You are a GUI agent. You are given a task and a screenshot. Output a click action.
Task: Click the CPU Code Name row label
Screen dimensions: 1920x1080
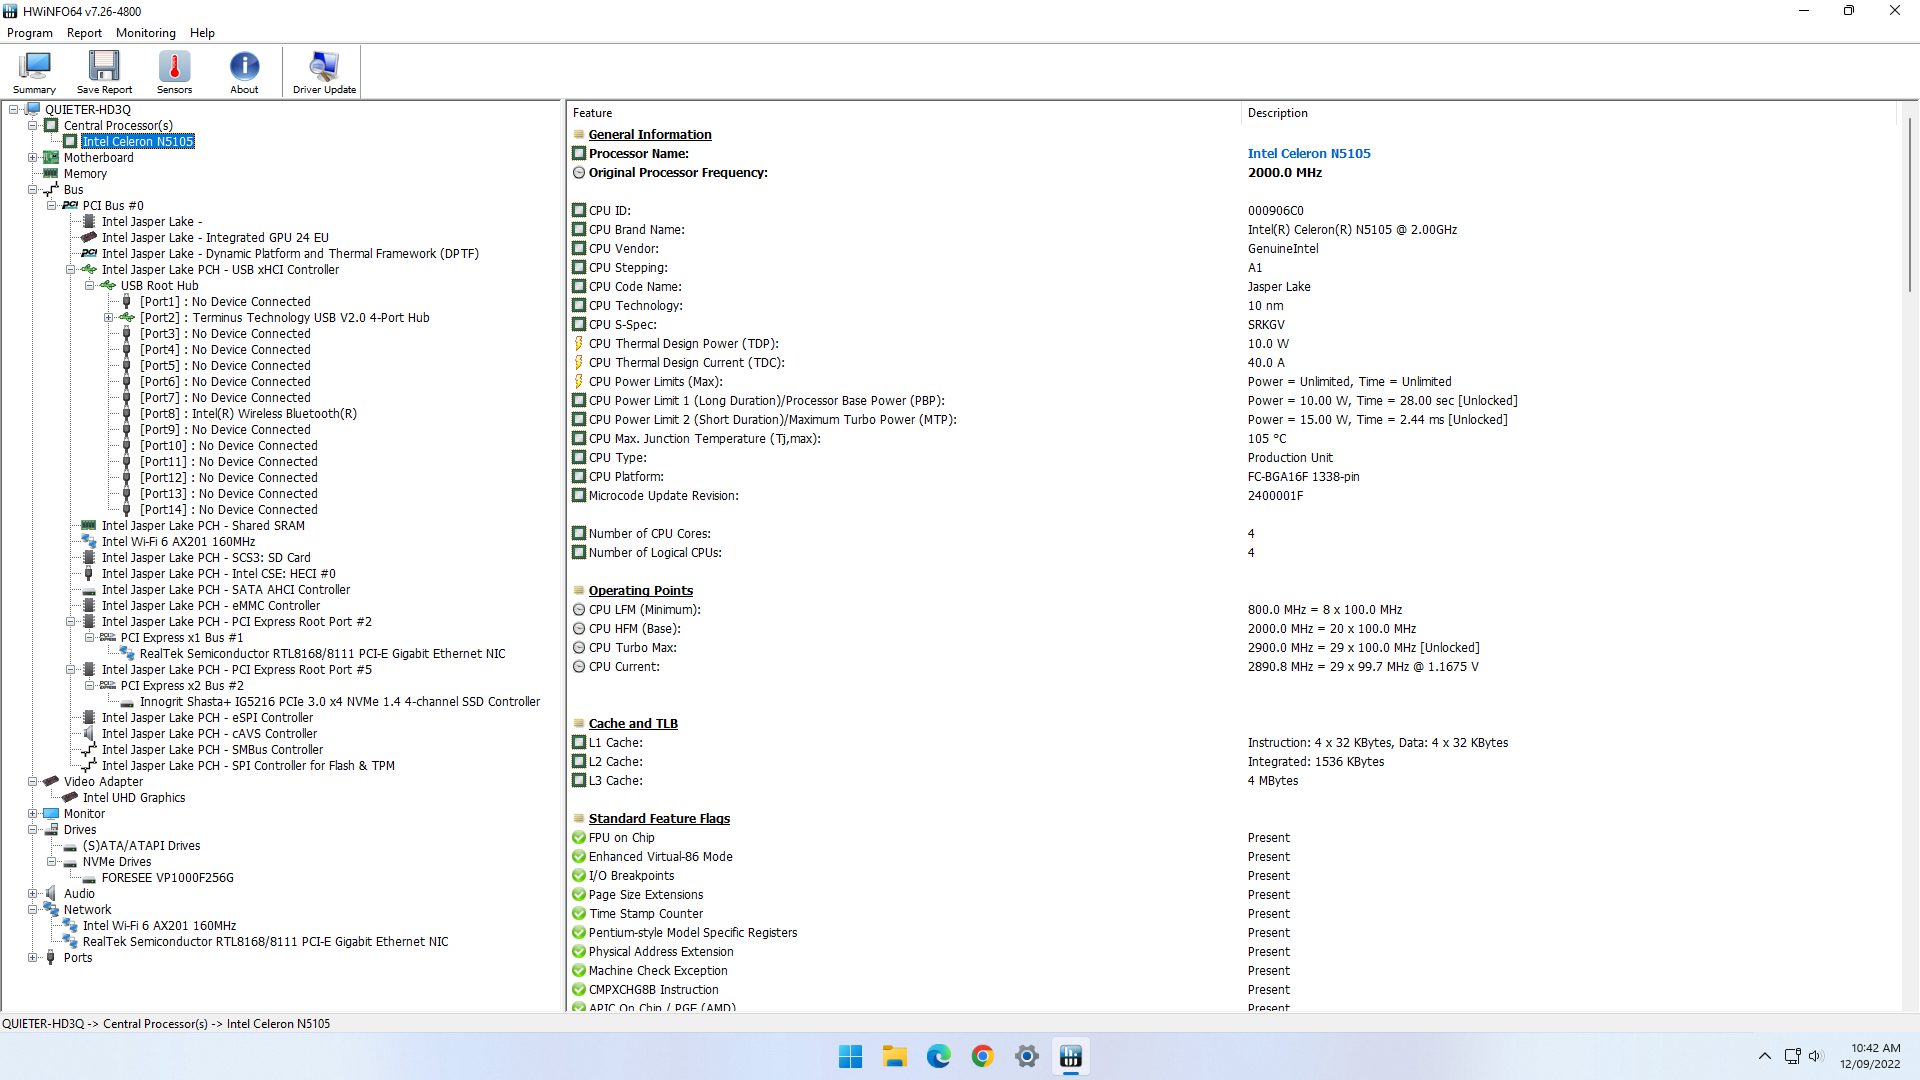click(x=635, y=286)
